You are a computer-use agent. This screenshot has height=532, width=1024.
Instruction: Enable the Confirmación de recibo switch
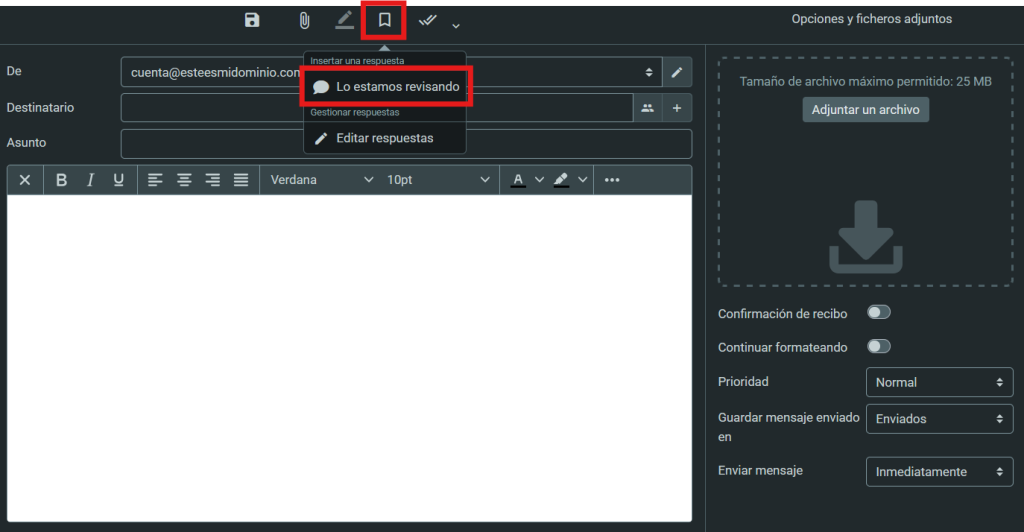click(x=878, y=313)
